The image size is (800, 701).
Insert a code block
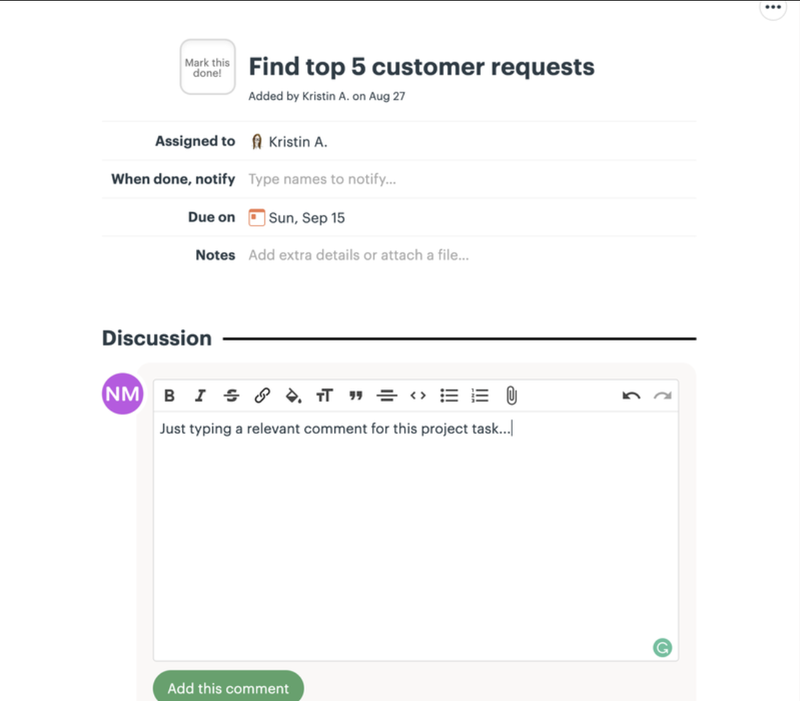pyautogui.click(x=418, y=395)
